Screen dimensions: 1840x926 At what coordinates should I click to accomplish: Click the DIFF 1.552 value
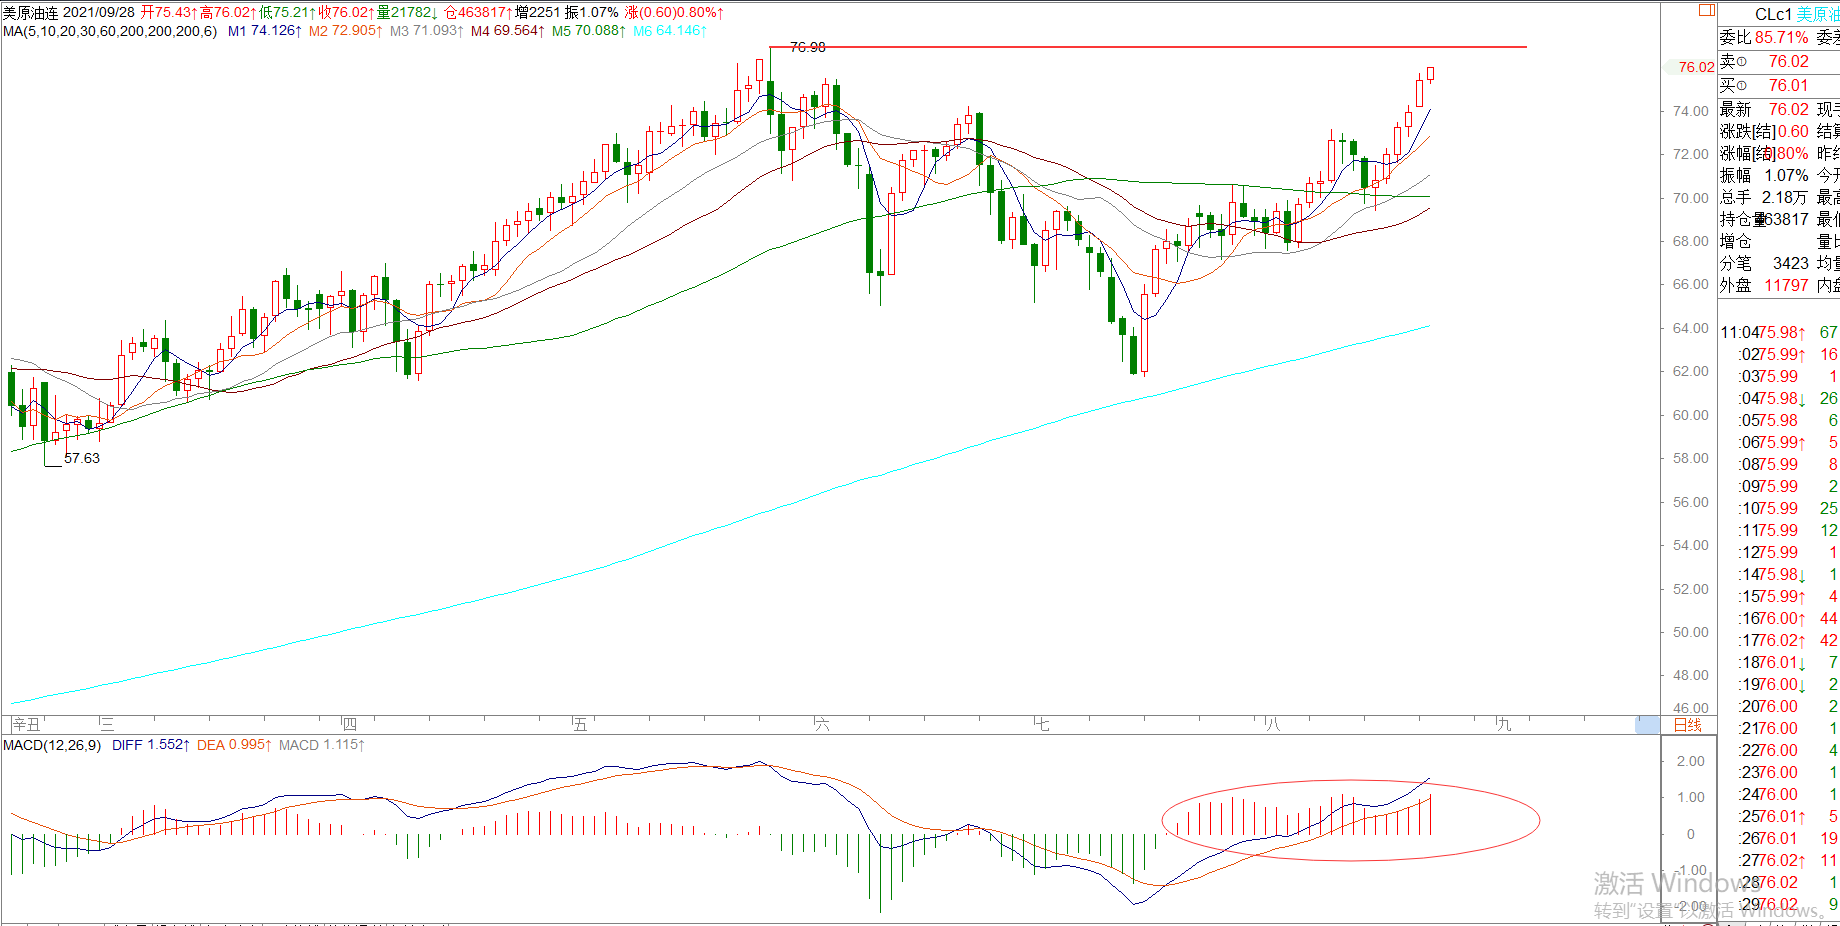150,745
